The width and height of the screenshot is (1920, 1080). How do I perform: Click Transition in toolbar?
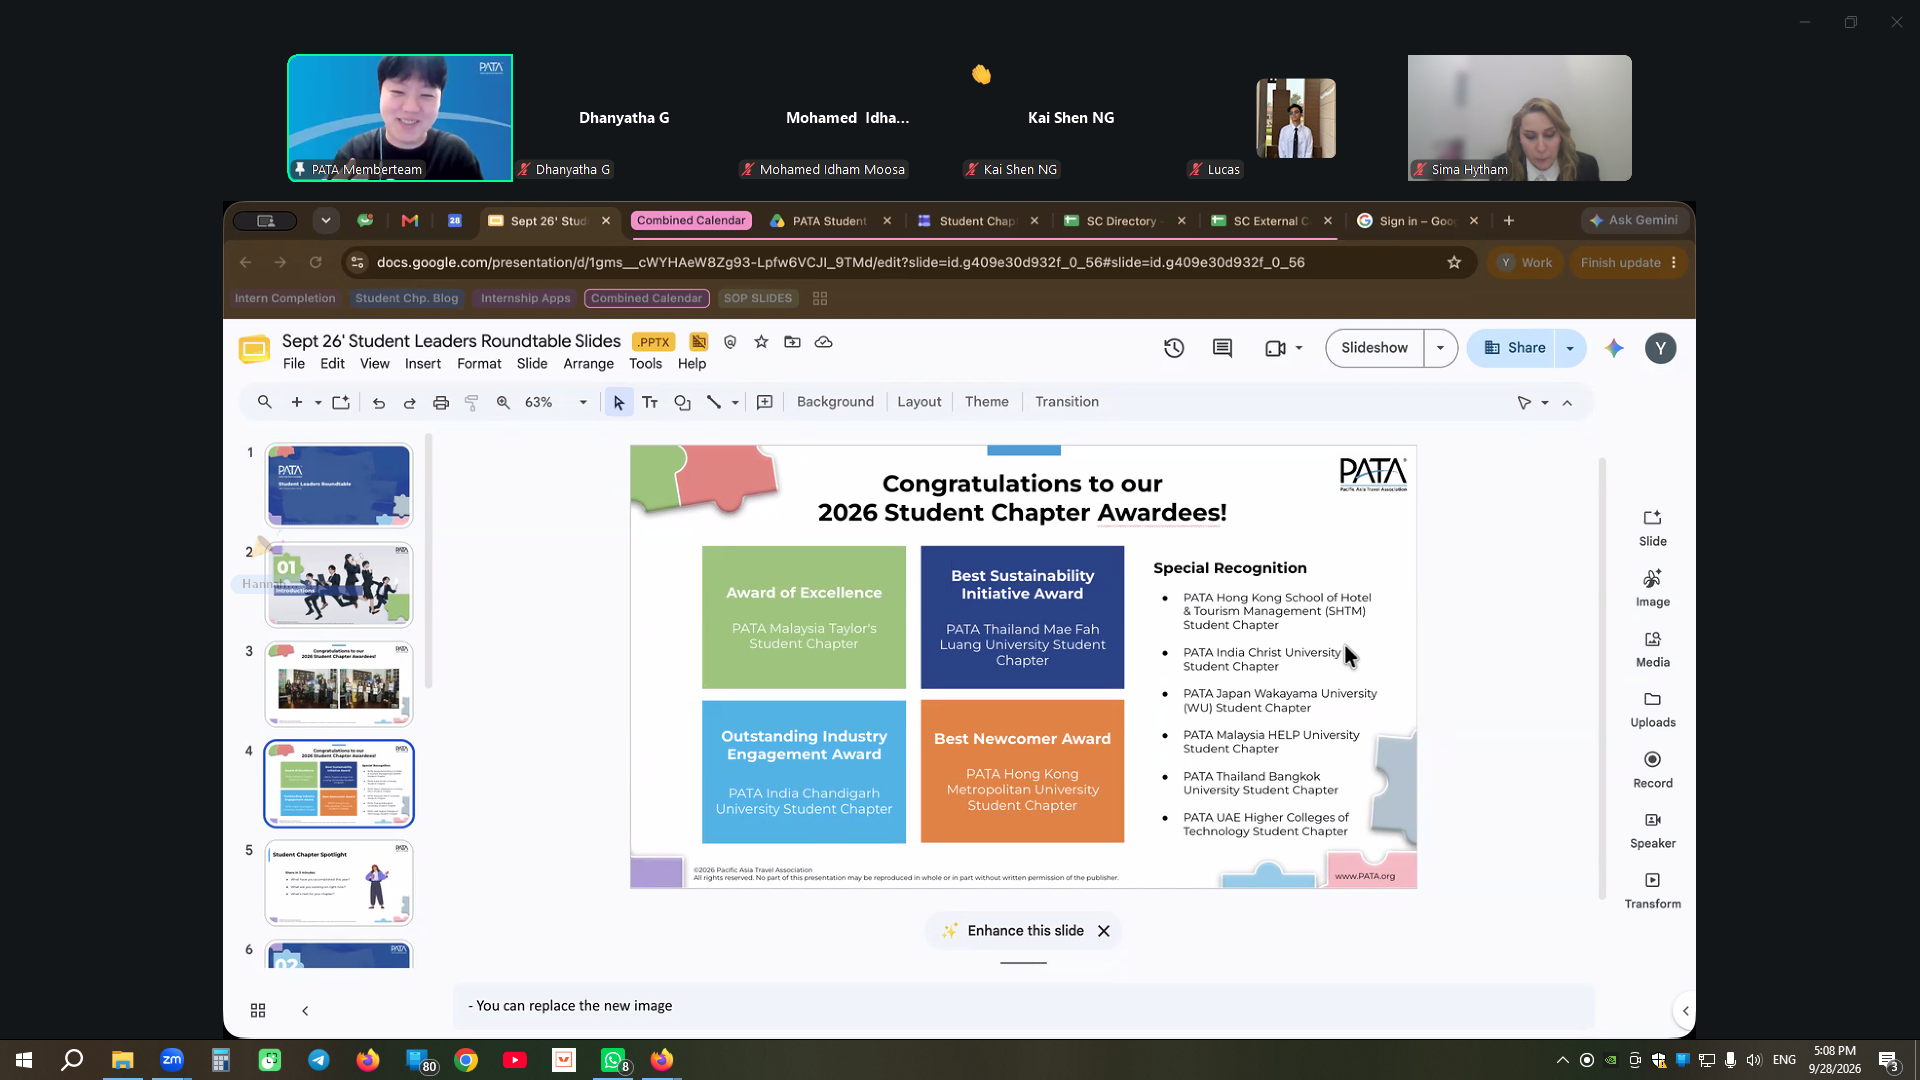tap(1066, 402)
